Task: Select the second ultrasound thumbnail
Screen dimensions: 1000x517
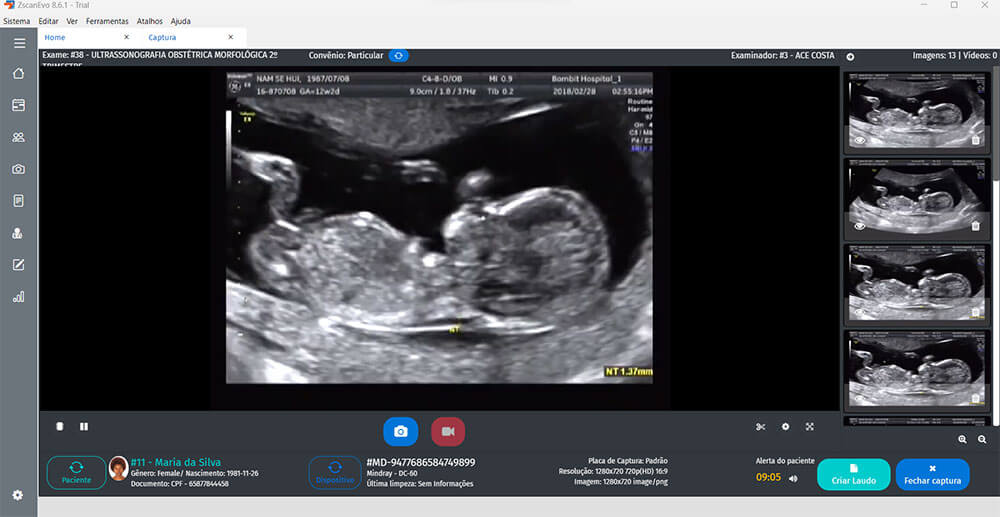Action: pos(916,198)
